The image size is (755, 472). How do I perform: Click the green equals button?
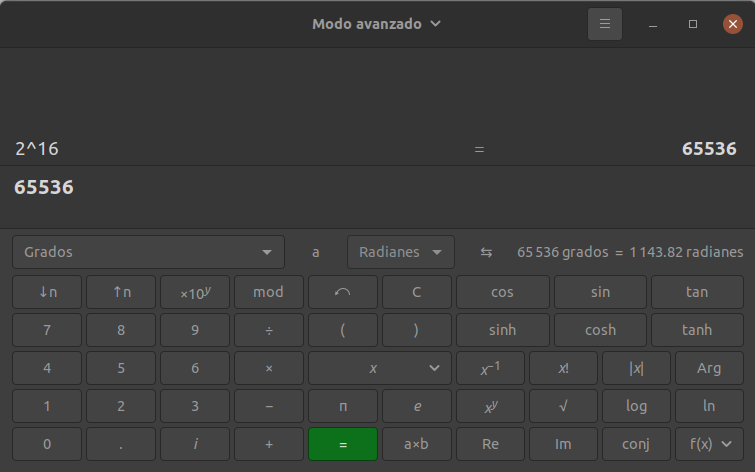click(342, 444)
